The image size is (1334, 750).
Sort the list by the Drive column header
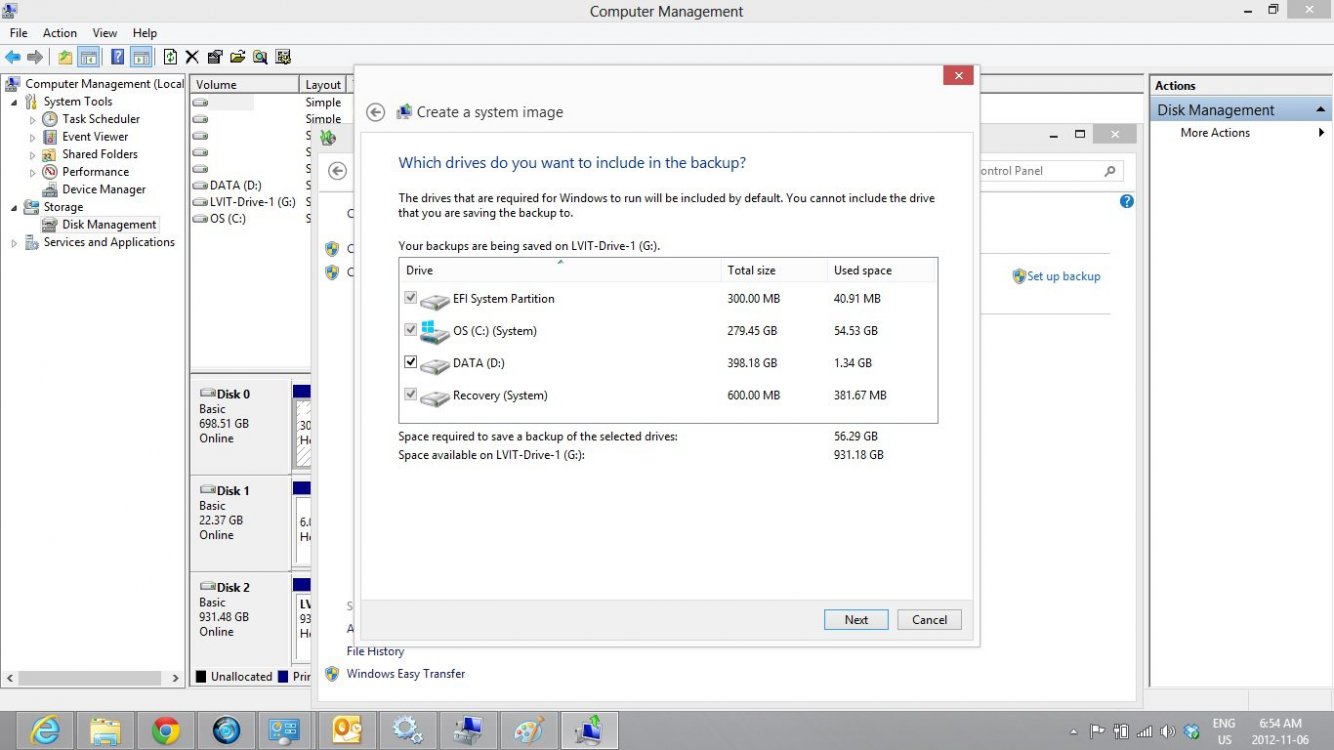click(x=560, y=270)
